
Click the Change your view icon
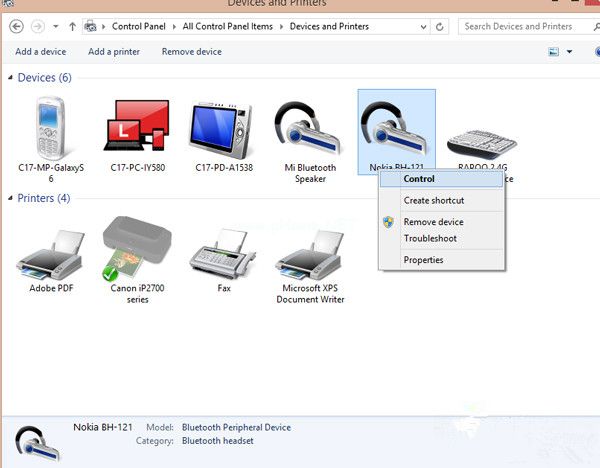pos(553,52)
